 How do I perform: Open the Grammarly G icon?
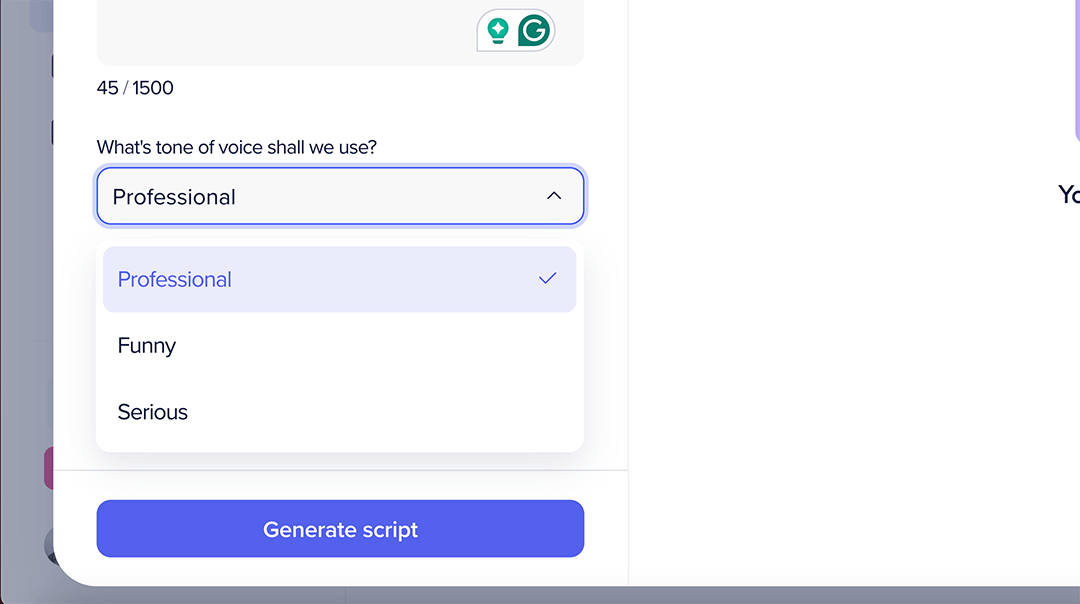tap(534, 30)
